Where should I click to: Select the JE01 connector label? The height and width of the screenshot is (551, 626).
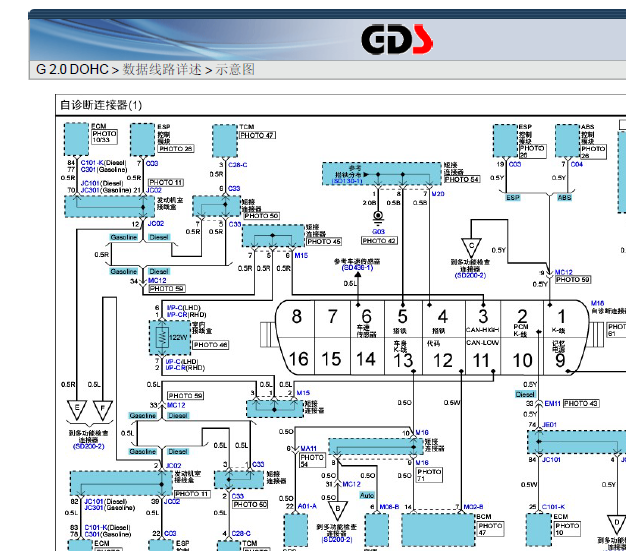(549, 425)
